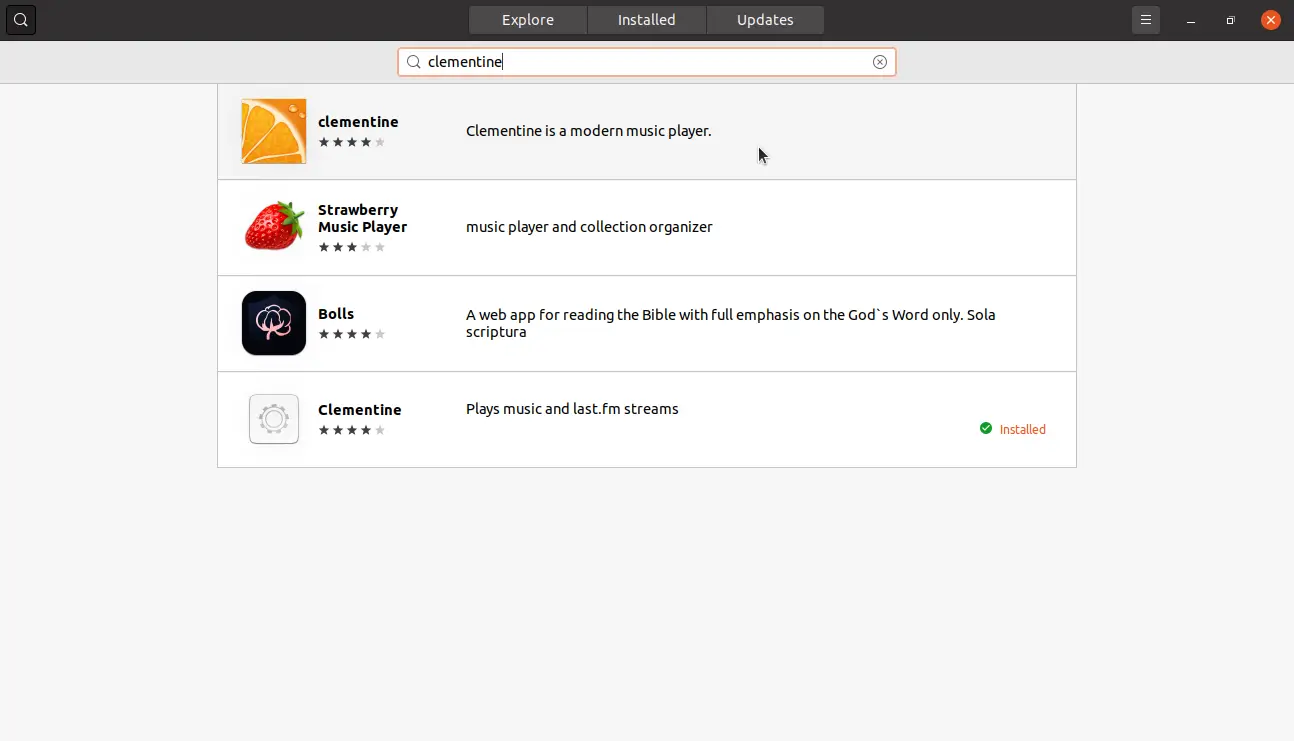Click the Bolls app icon
Image resolution: width=1294 pixels, height=741 pixels.
[x=274, y=323]
